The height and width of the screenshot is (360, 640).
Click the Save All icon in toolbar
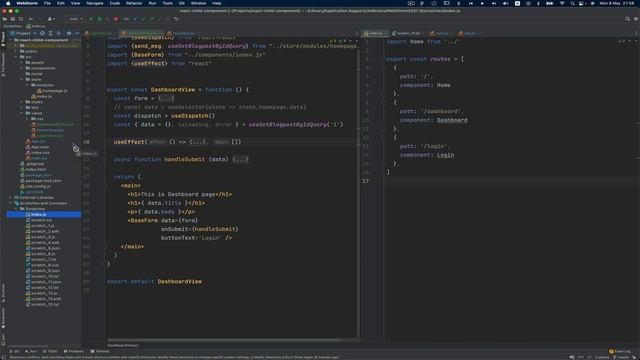click(13, 19)
